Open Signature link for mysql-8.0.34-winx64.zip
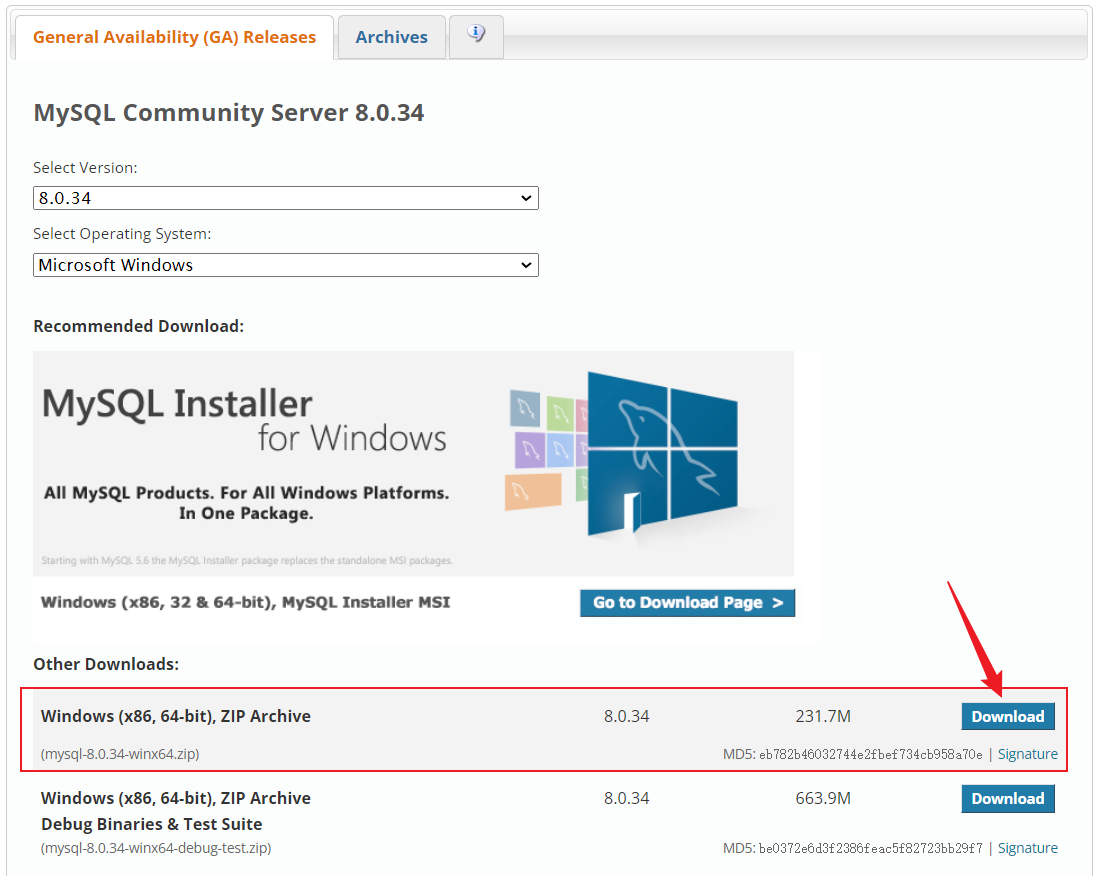This screenshot has width=1096, height=876. 1027,754
